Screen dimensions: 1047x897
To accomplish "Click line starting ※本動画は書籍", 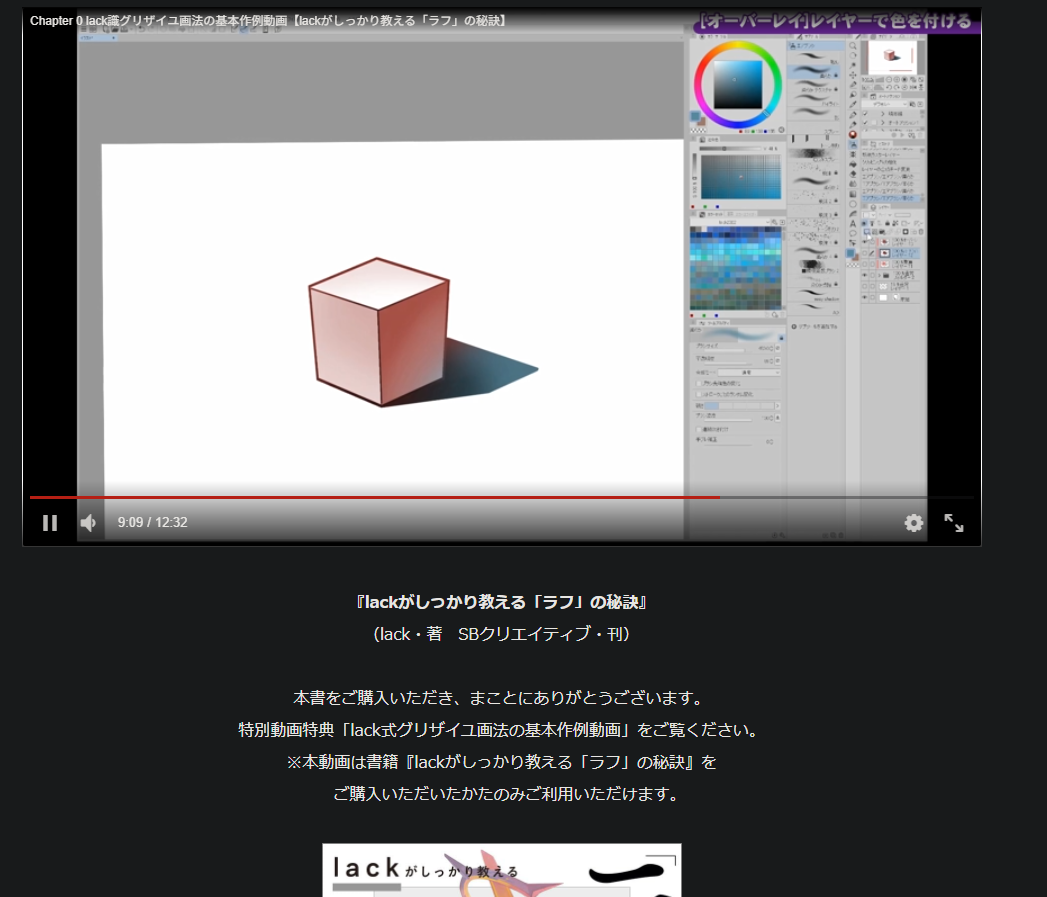I will [x=501, y=762].
